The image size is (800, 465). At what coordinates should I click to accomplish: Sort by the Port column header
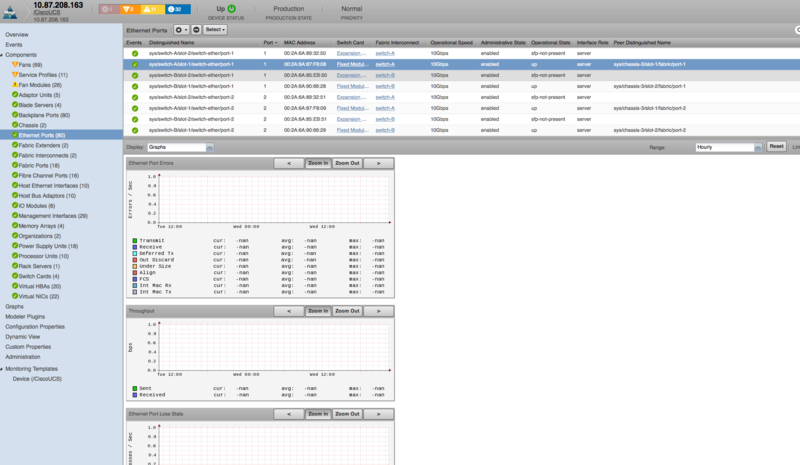270,43
